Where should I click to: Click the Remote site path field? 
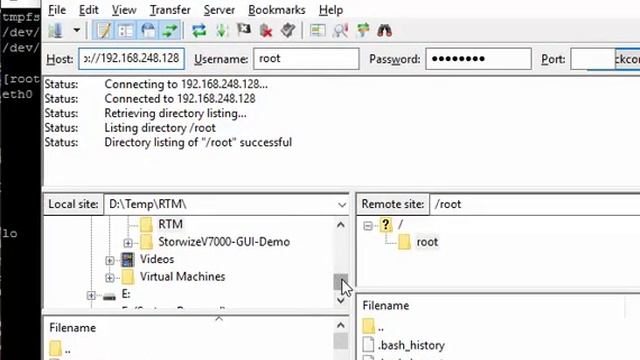(x=535, y=204)
